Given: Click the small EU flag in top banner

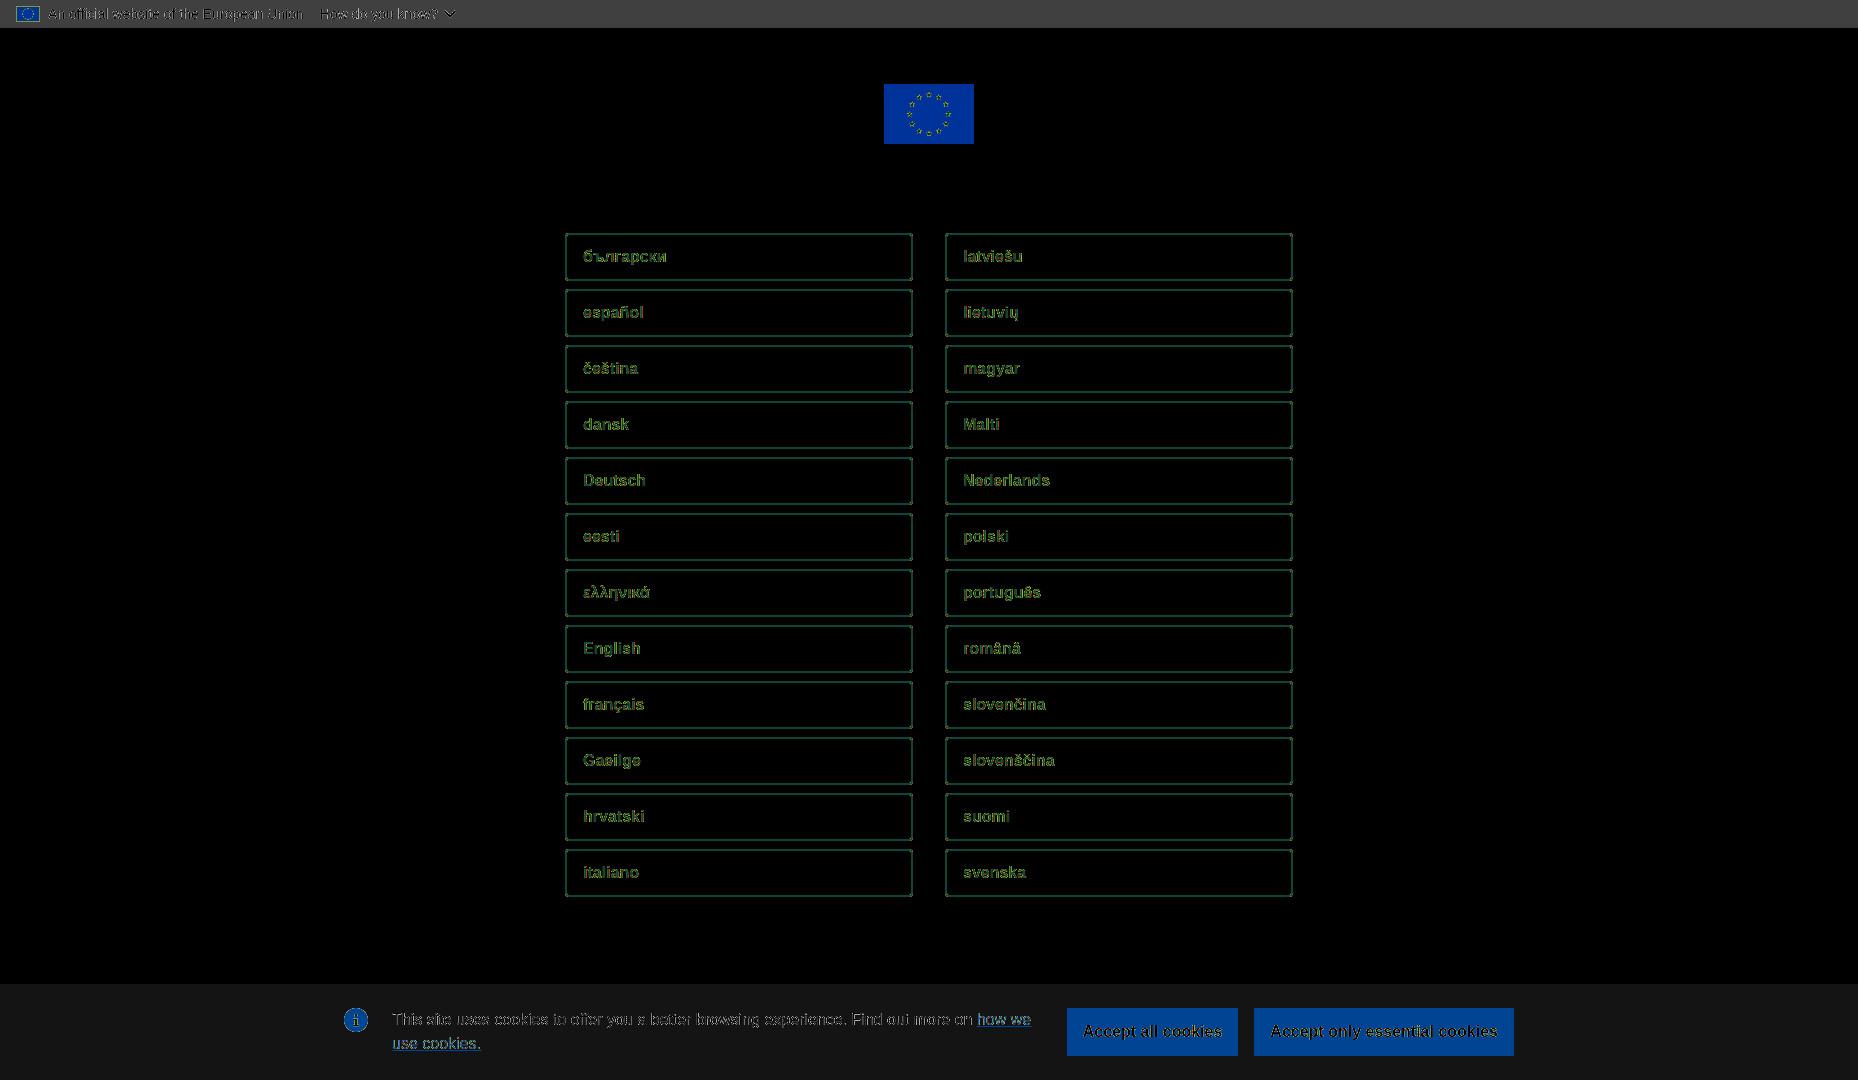Looking at the screenshot, I should tap(28, 14).
